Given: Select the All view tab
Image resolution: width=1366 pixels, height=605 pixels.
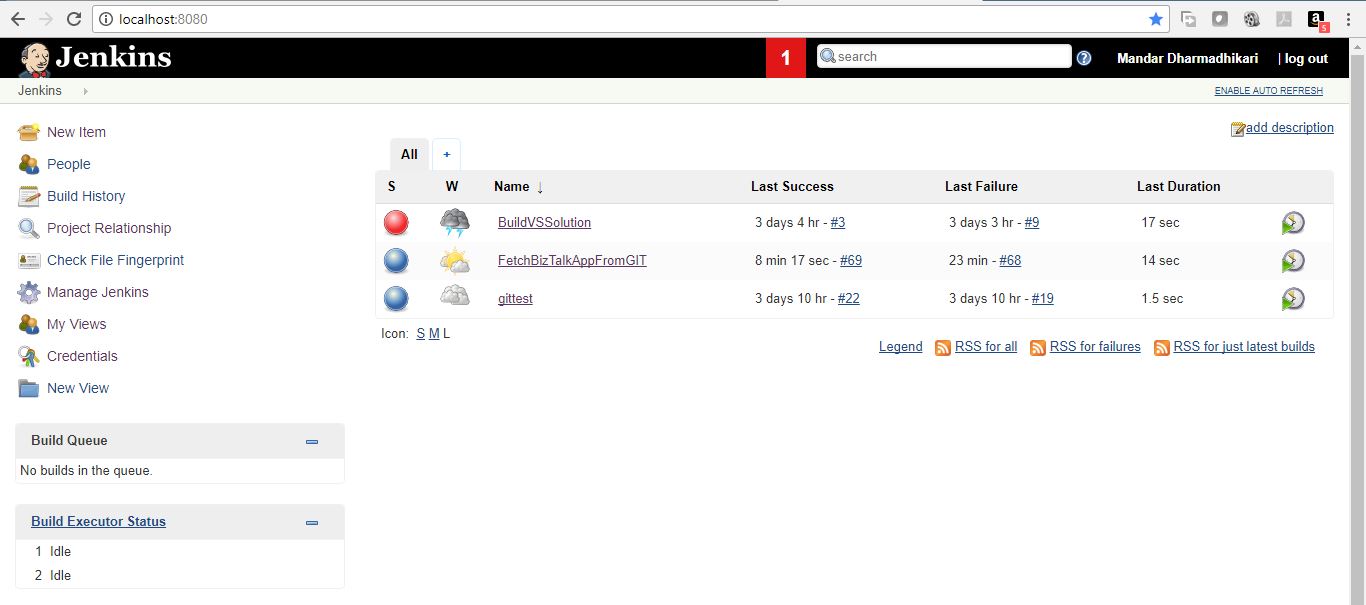Looking at the screenshot, I should [409, 154].
